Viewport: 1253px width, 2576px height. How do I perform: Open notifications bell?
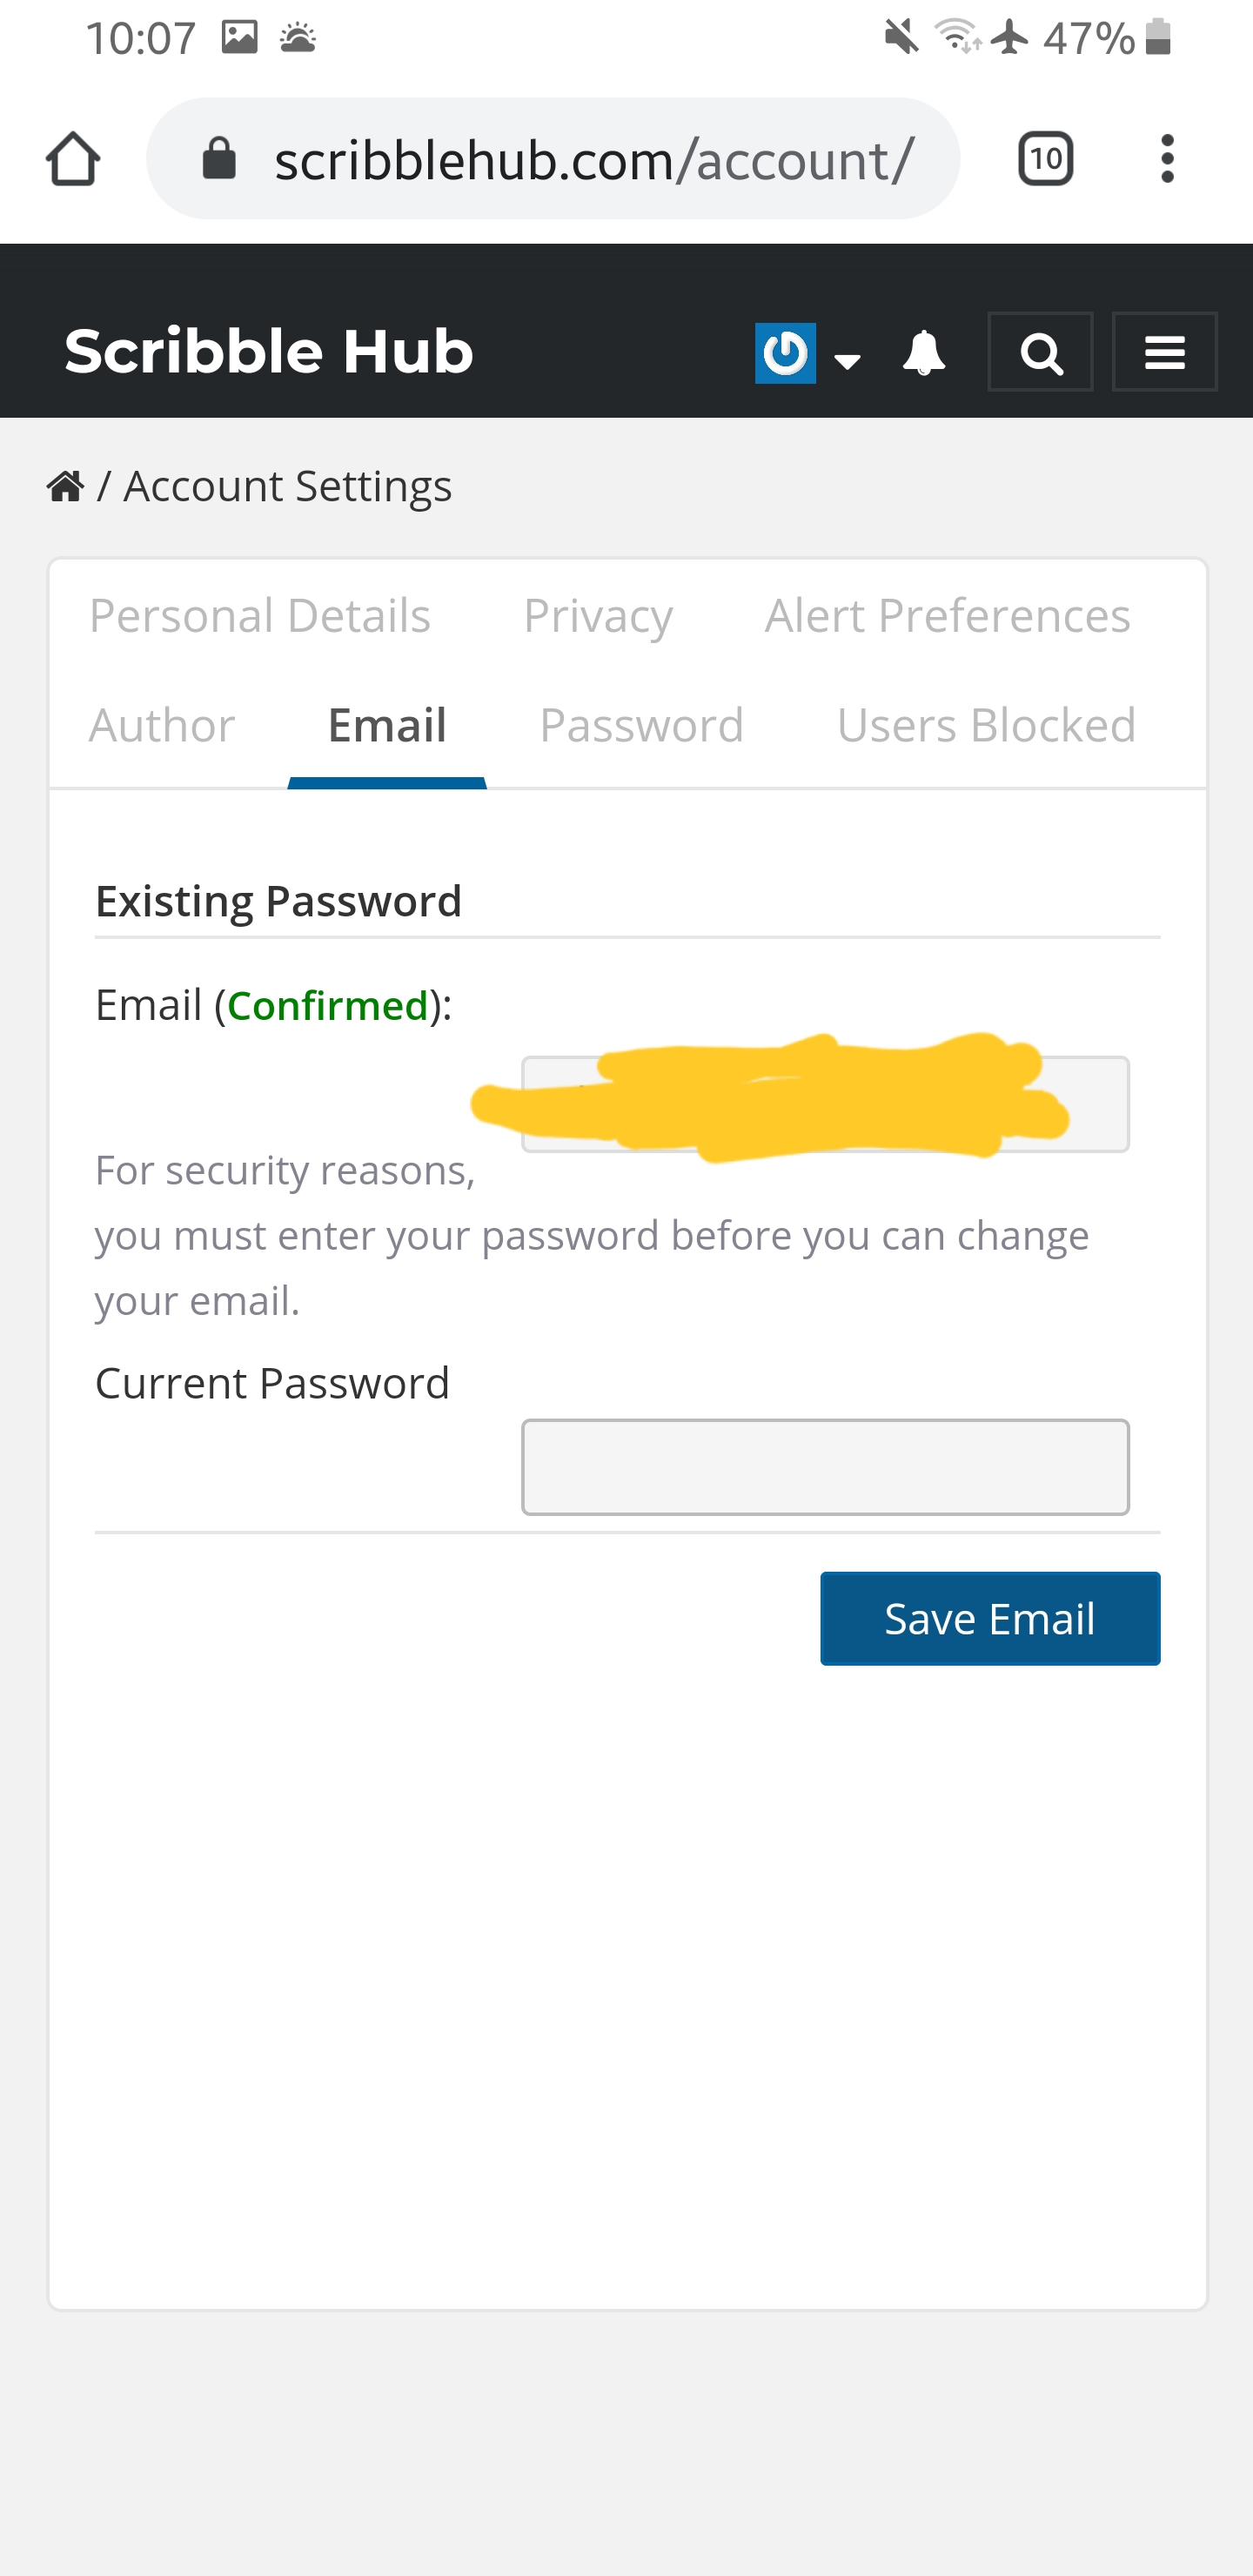pos(923,353)
